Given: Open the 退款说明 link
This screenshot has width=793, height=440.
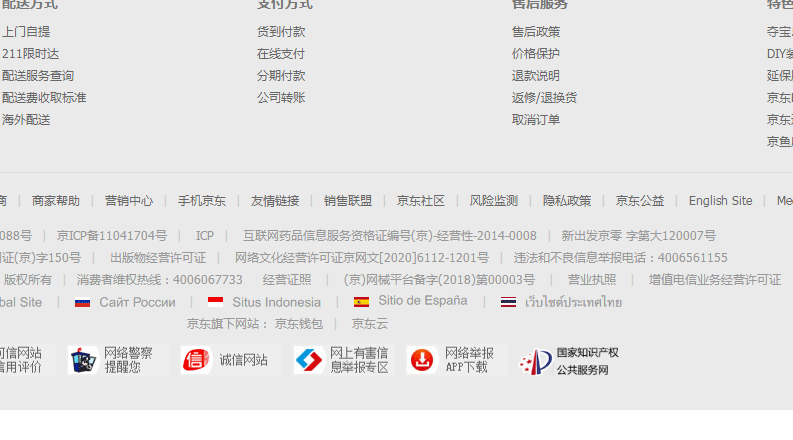Looking at the screenshot, I should (536, 76).
